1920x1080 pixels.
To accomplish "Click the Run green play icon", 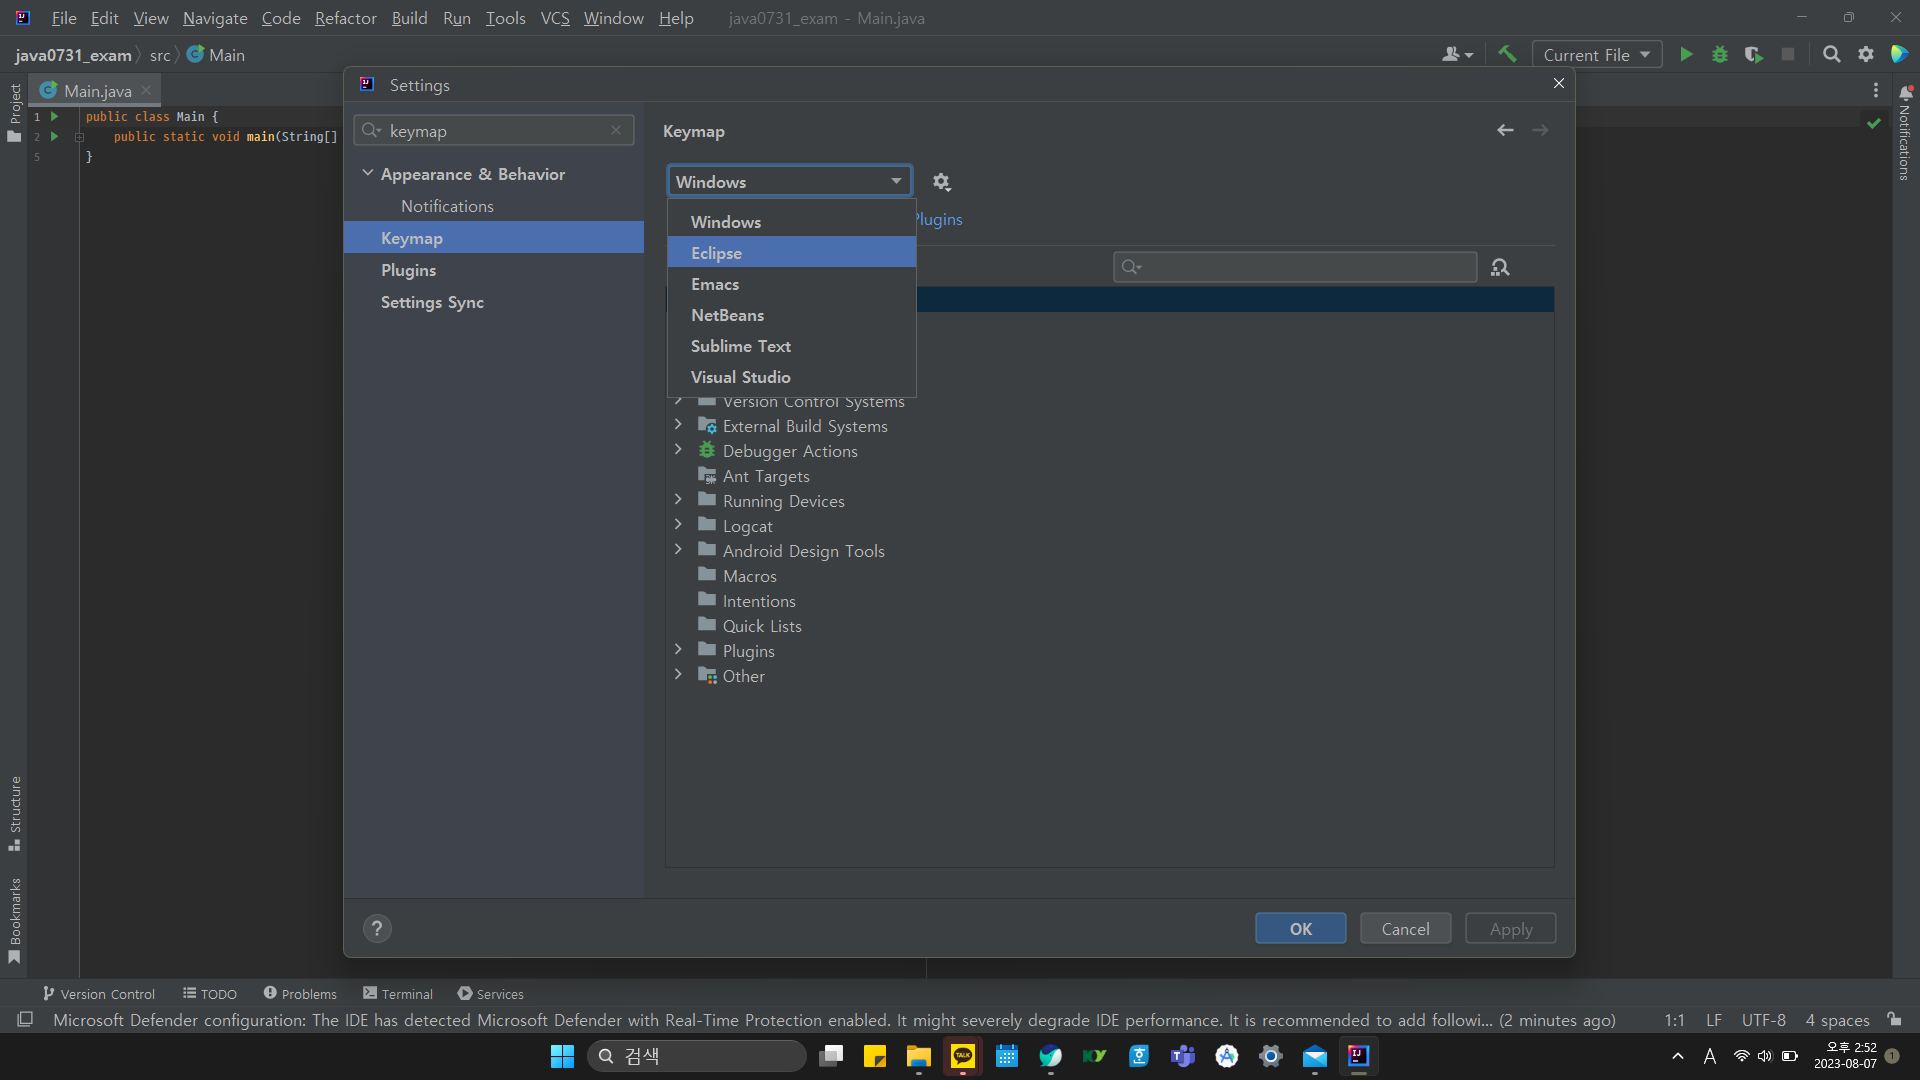I will click(x=1686, y=55).
